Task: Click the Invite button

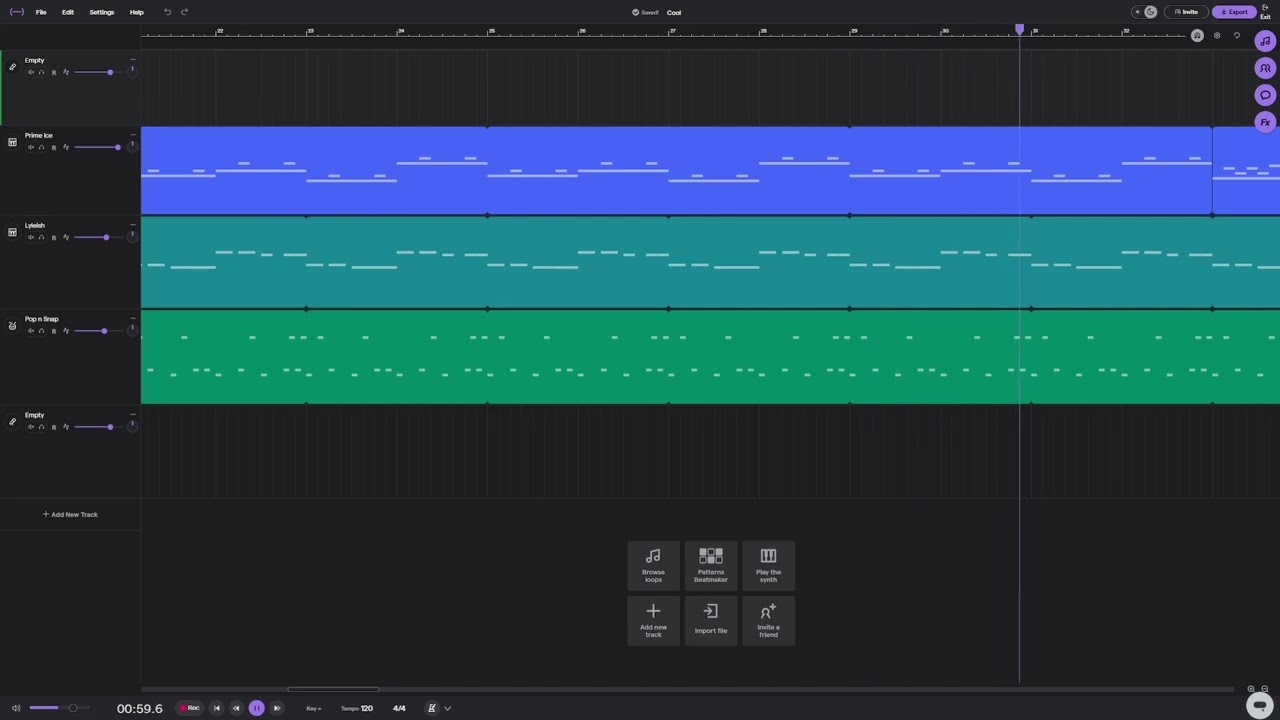Action: pyautogui.click(x=1186, y=12)
